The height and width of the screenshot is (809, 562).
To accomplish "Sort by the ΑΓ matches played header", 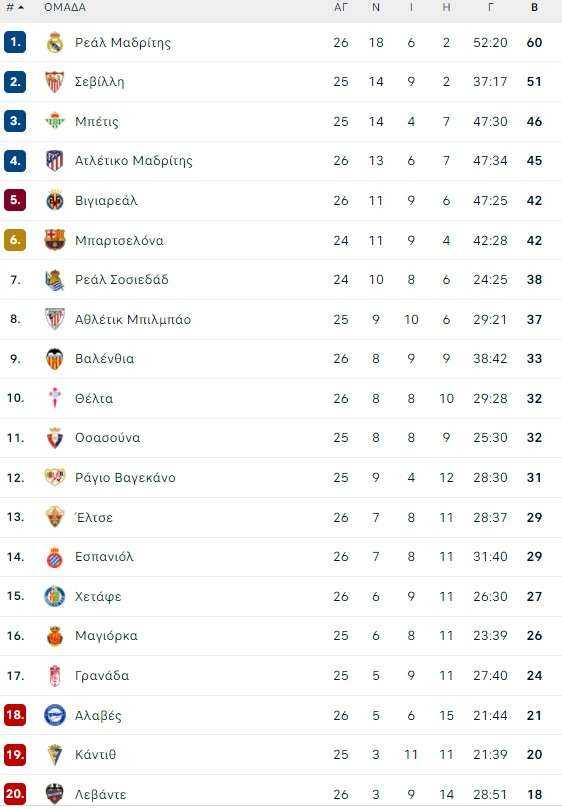I will click(341, 8).
